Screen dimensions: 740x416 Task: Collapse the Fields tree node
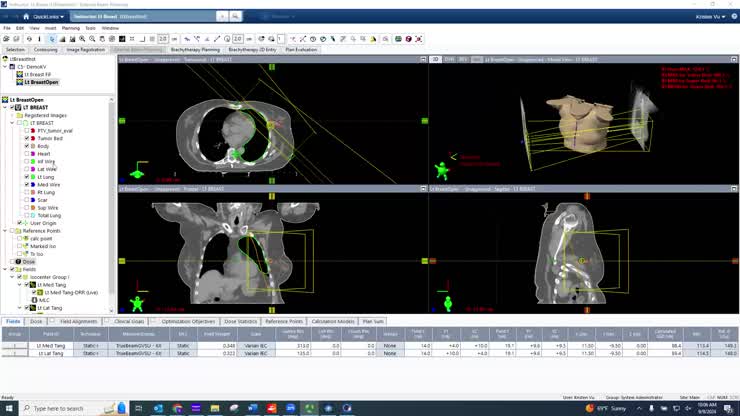coord(5,269)
